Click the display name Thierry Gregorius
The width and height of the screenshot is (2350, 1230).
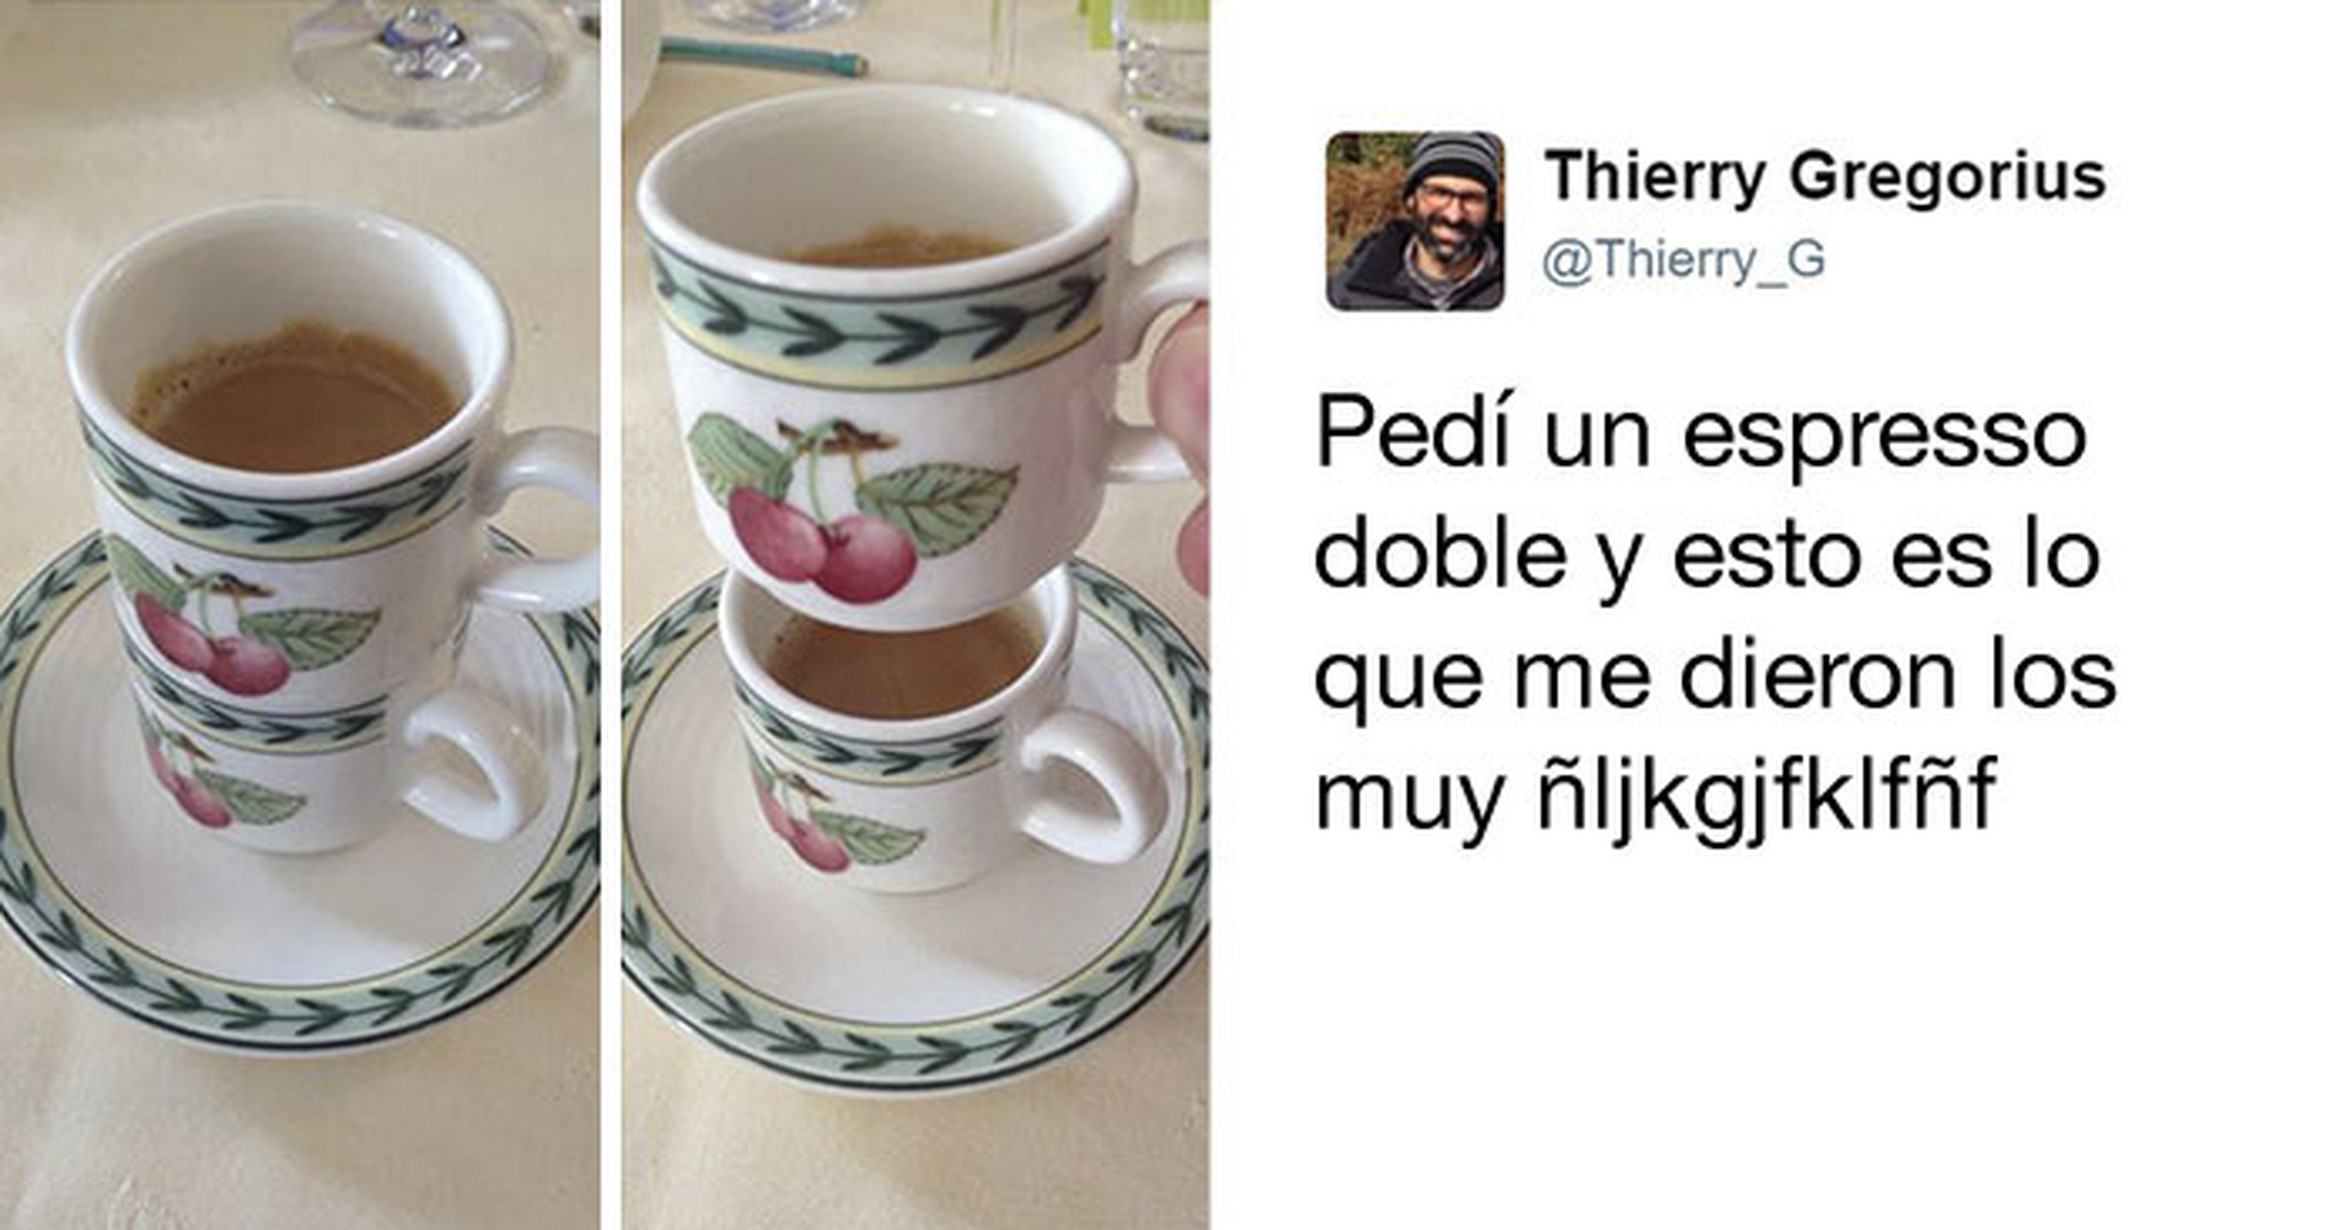(1826, 178)
